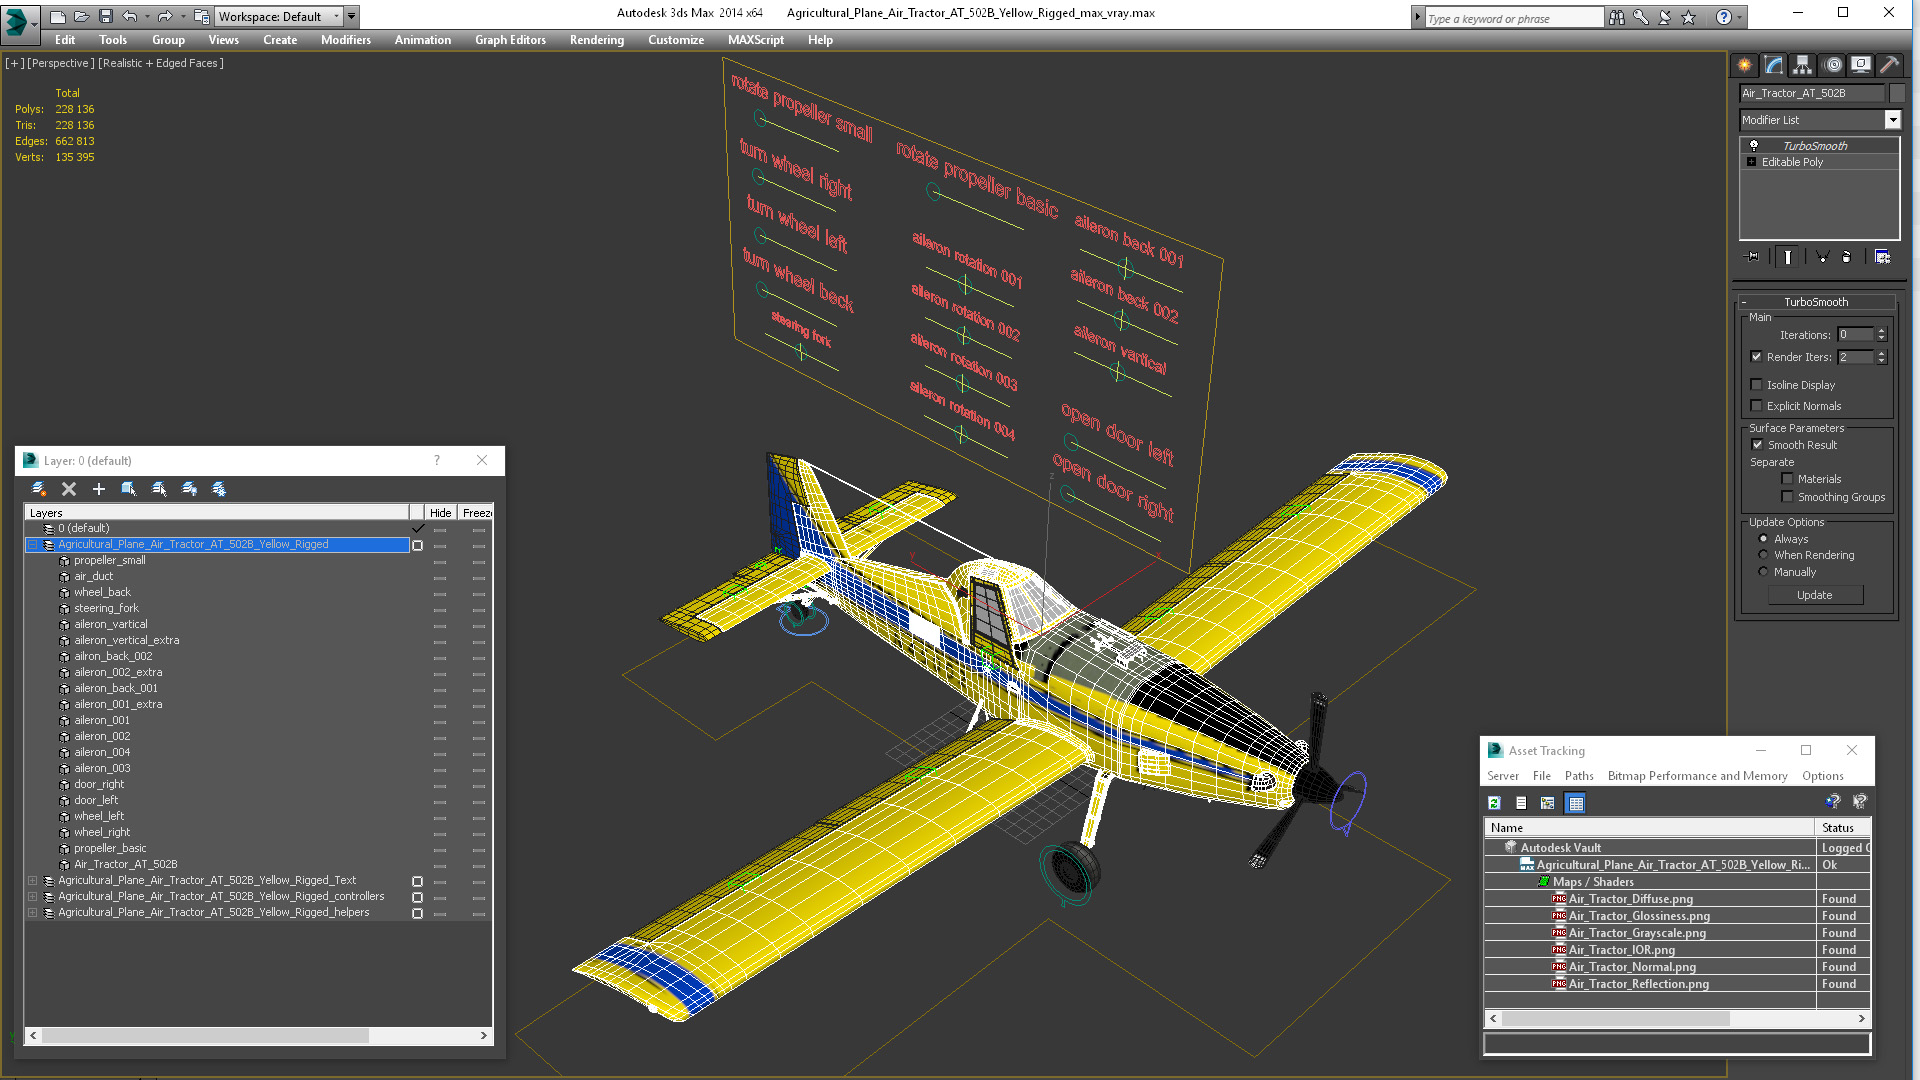
Task: Click Table View icon in Asset Tracking toolbar
Action: (1576, 803)
